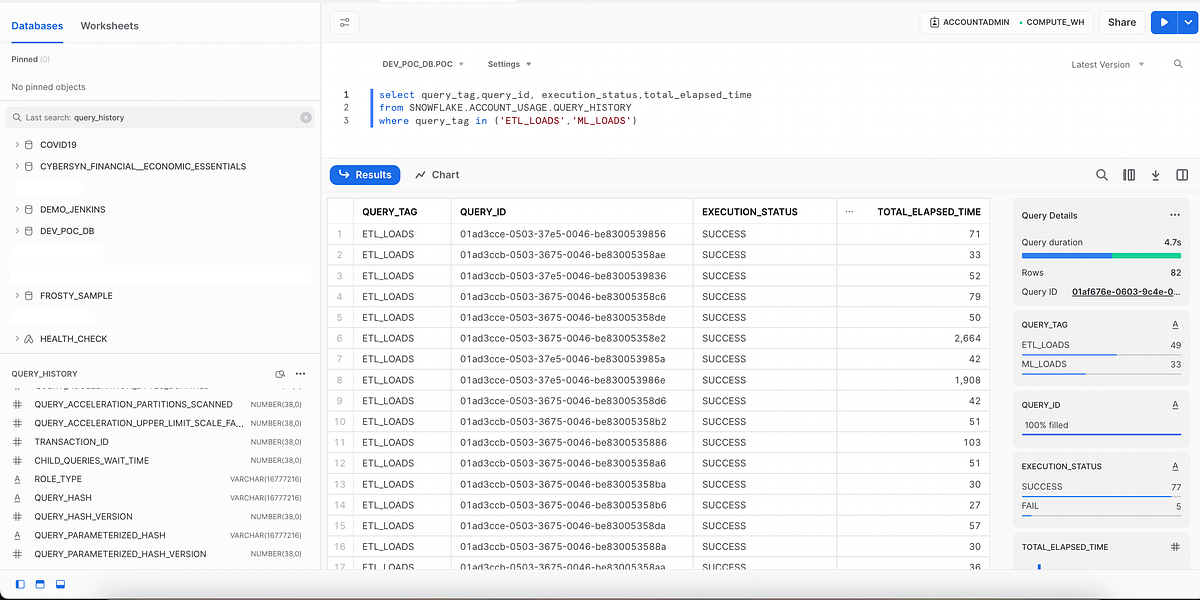
Task: Click the Share button
Action: (x=1121, y=21)
